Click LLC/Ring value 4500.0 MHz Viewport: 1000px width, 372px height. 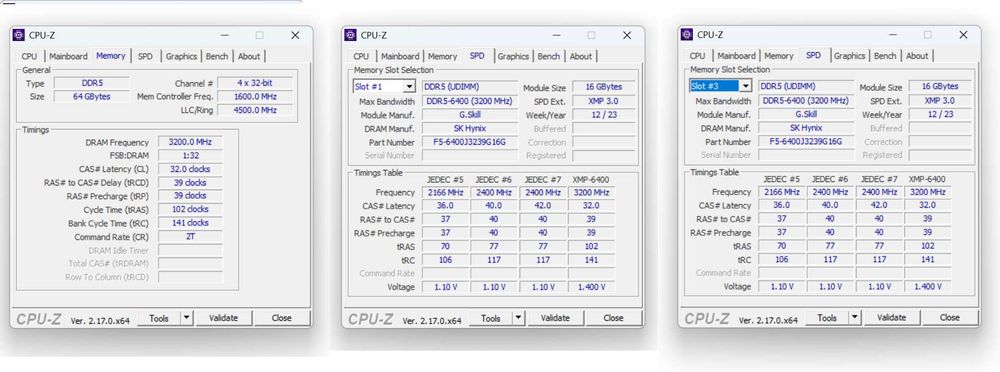[x=255, y=110]
